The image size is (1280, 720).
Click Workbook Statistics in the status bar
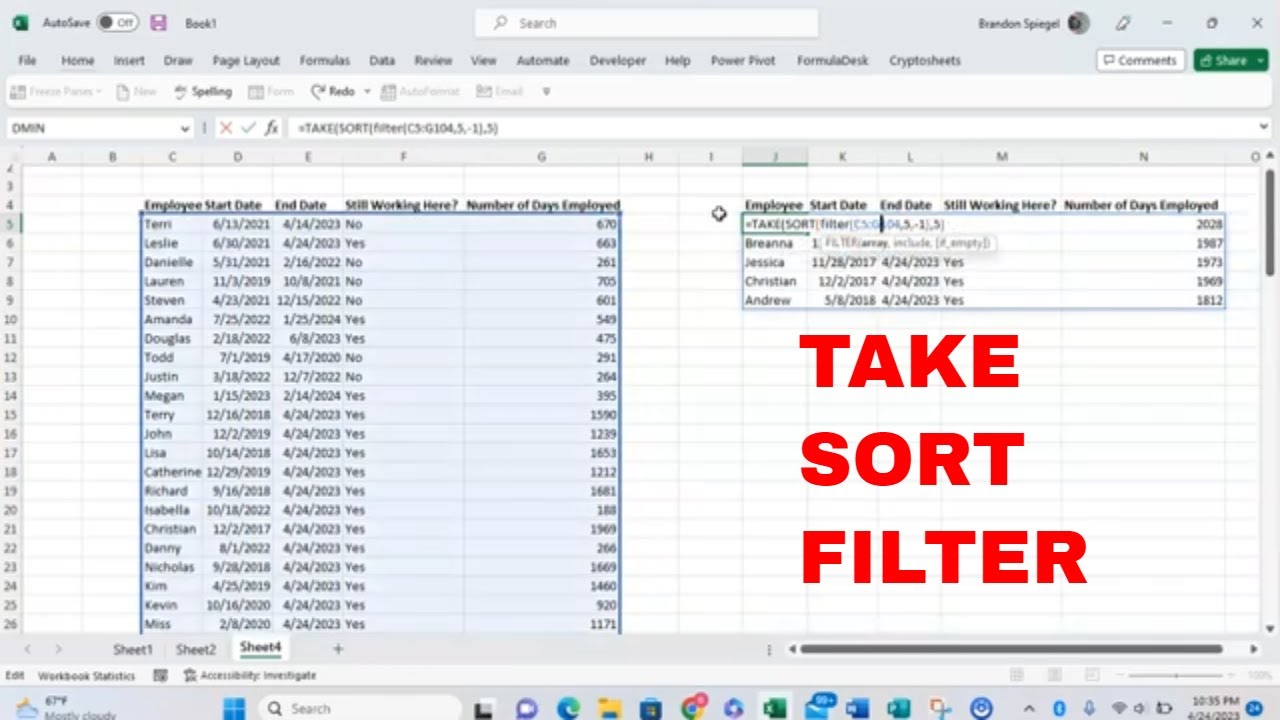[86, 676]
